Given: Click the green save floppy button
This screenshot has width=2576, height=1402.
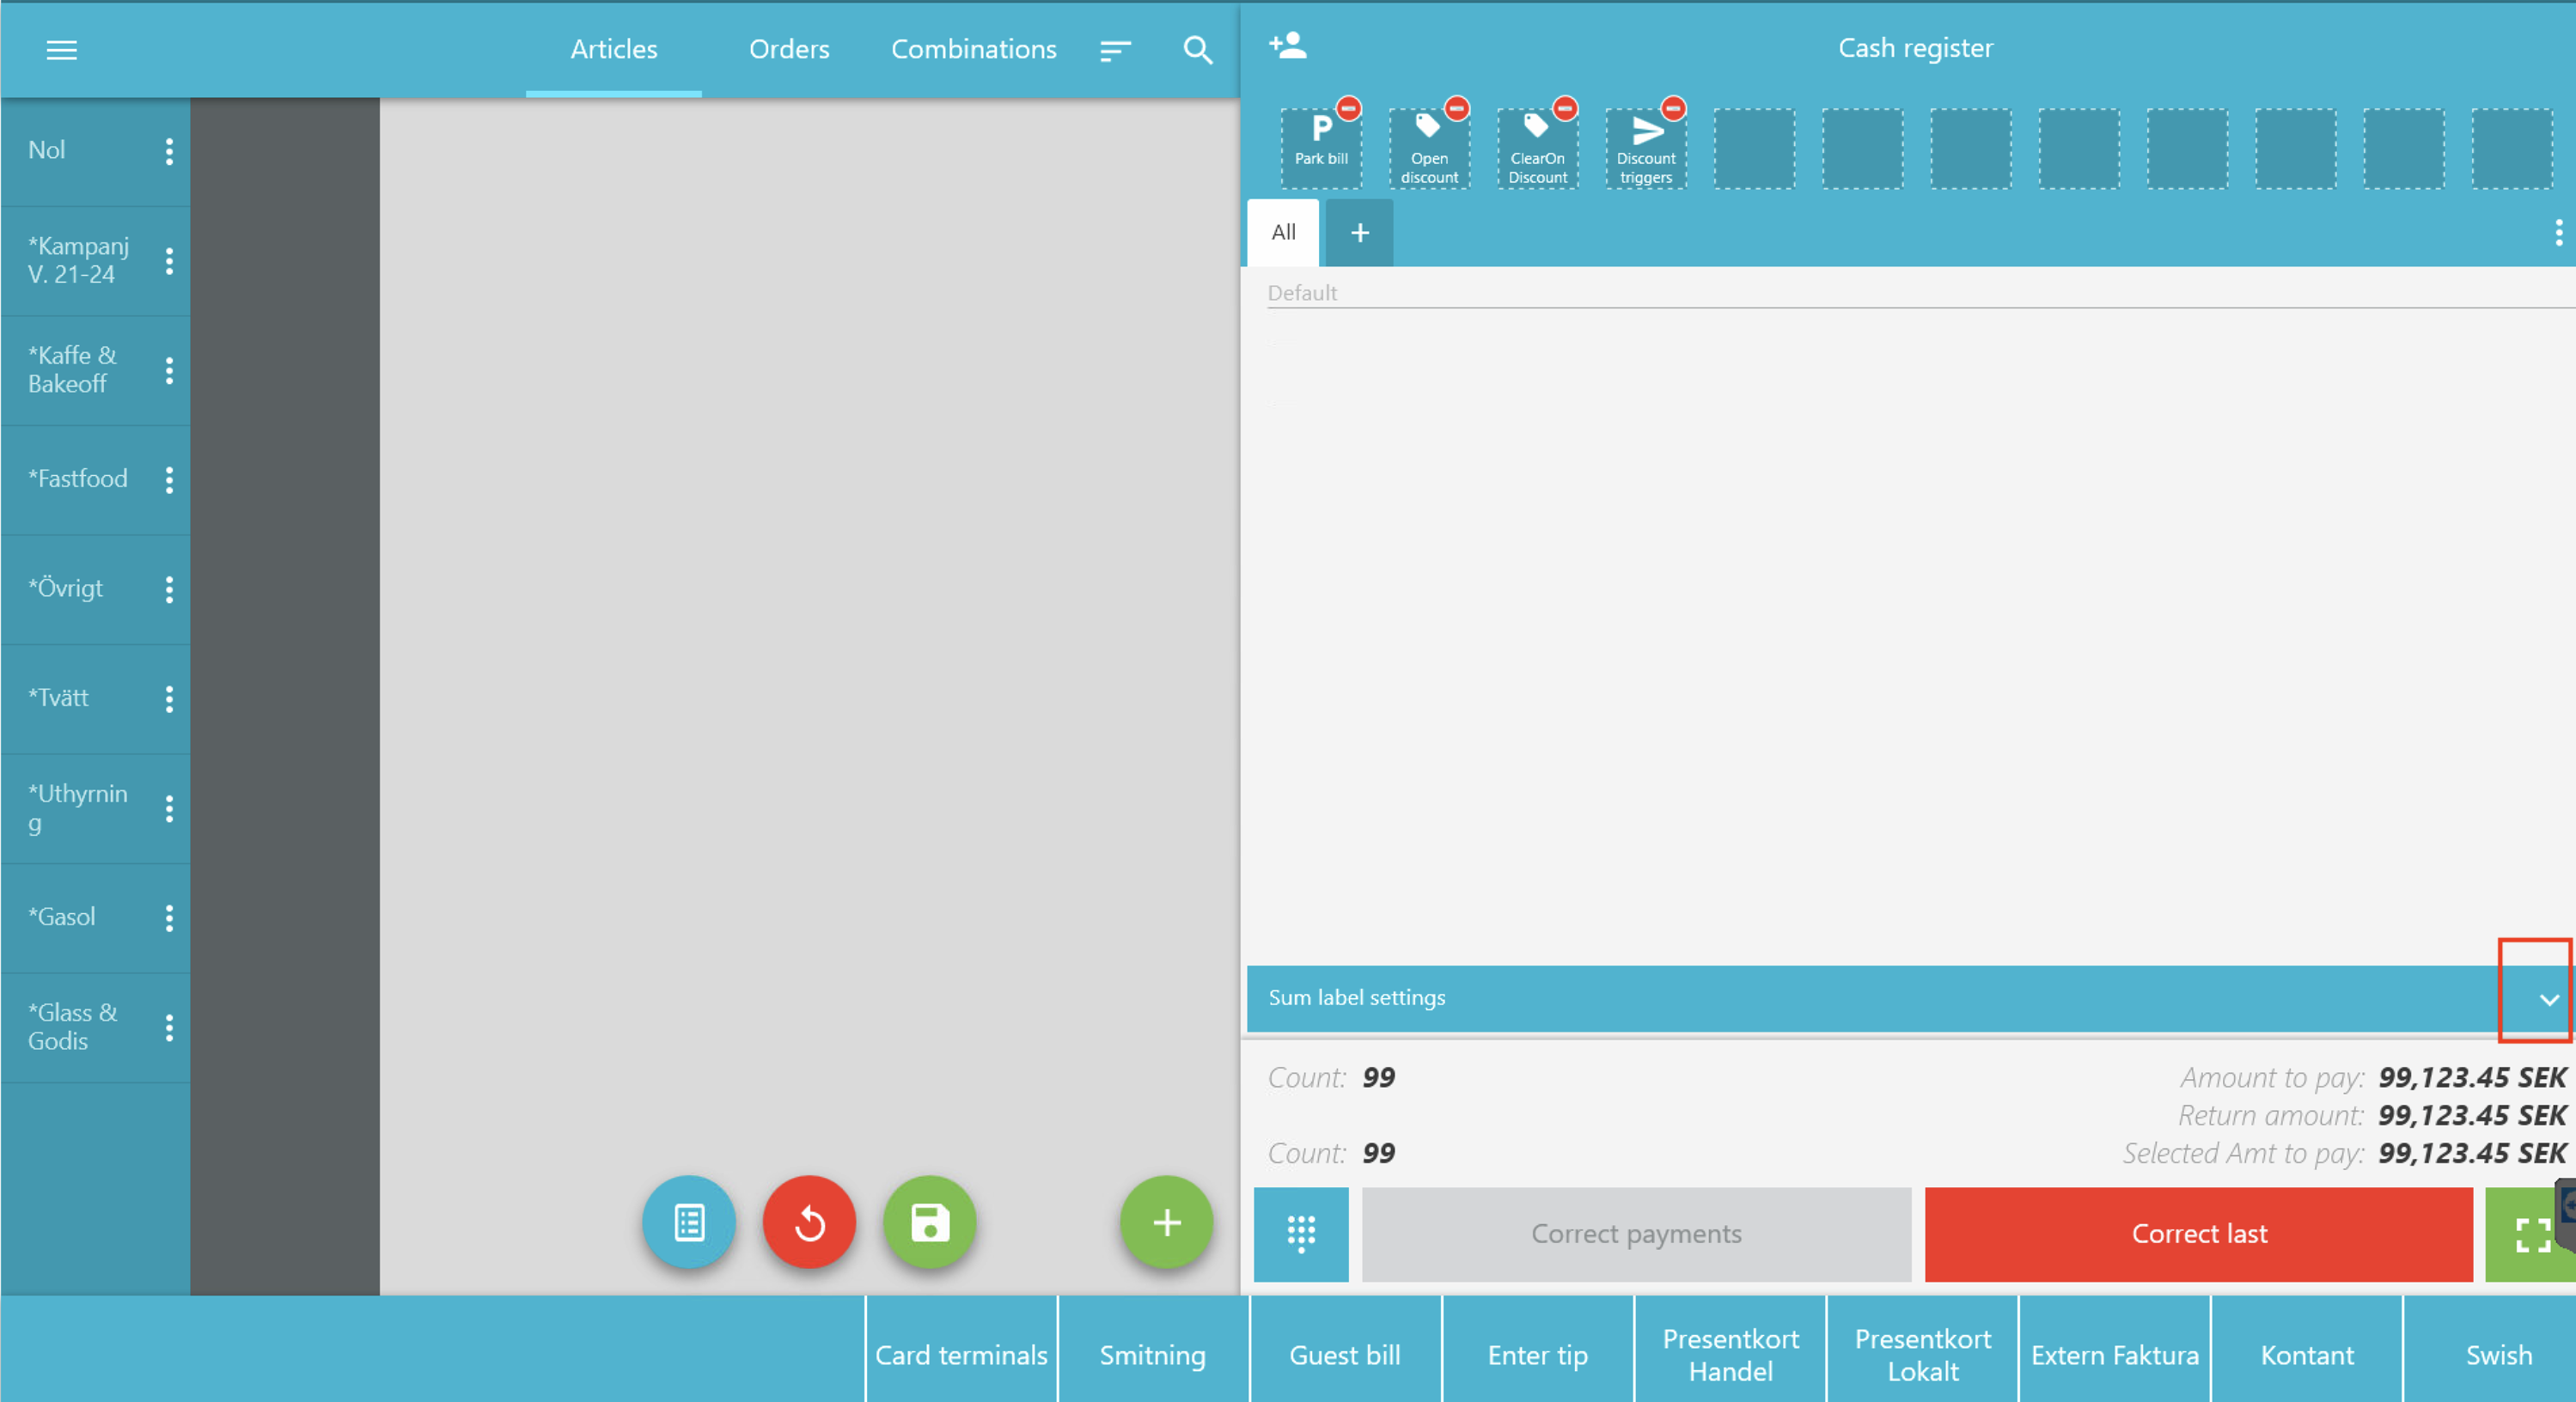Looking at the screenshot, I should coord(929,1222).
